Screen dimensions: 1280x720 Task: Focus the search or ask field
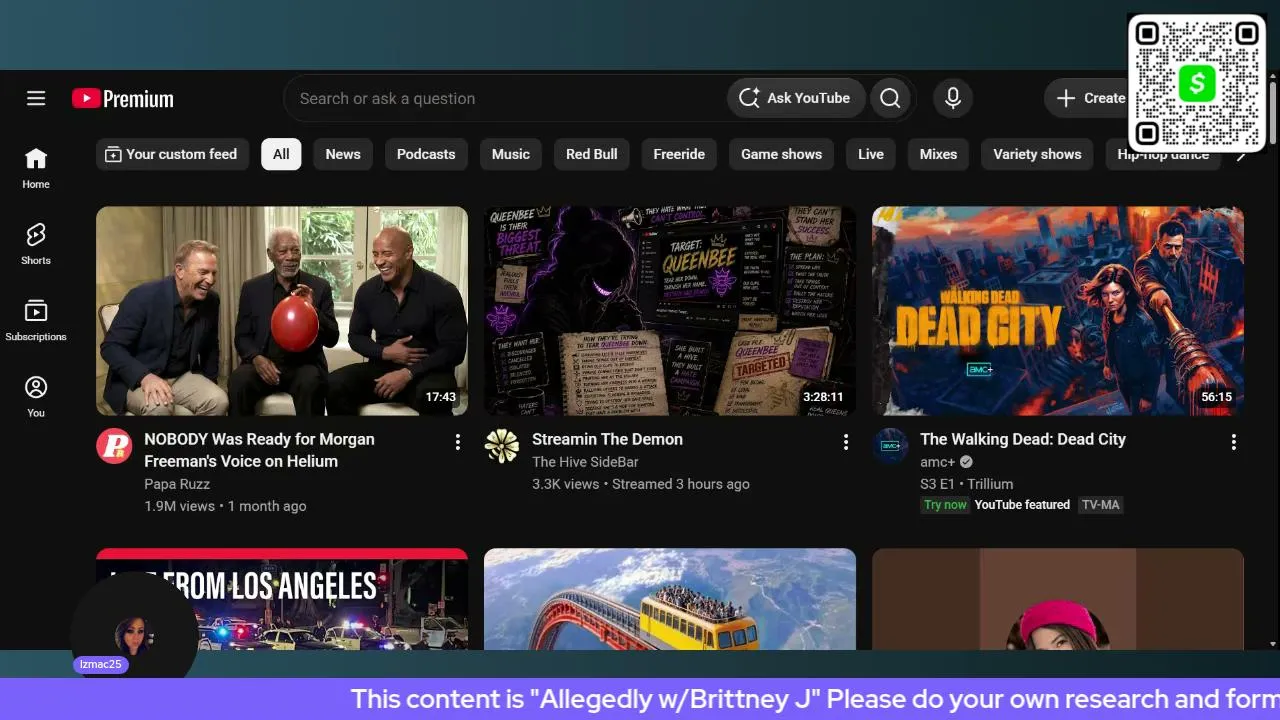[505, 98]
